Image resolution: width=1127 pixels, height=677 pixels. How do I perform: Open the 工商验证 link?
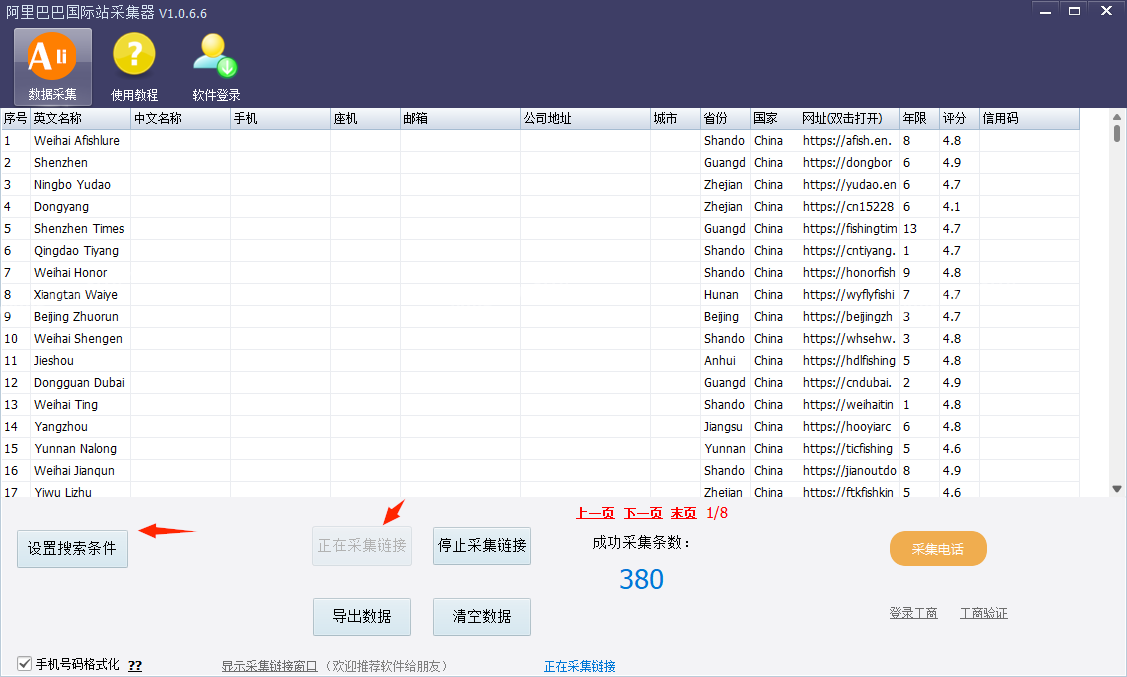[984, 613]
